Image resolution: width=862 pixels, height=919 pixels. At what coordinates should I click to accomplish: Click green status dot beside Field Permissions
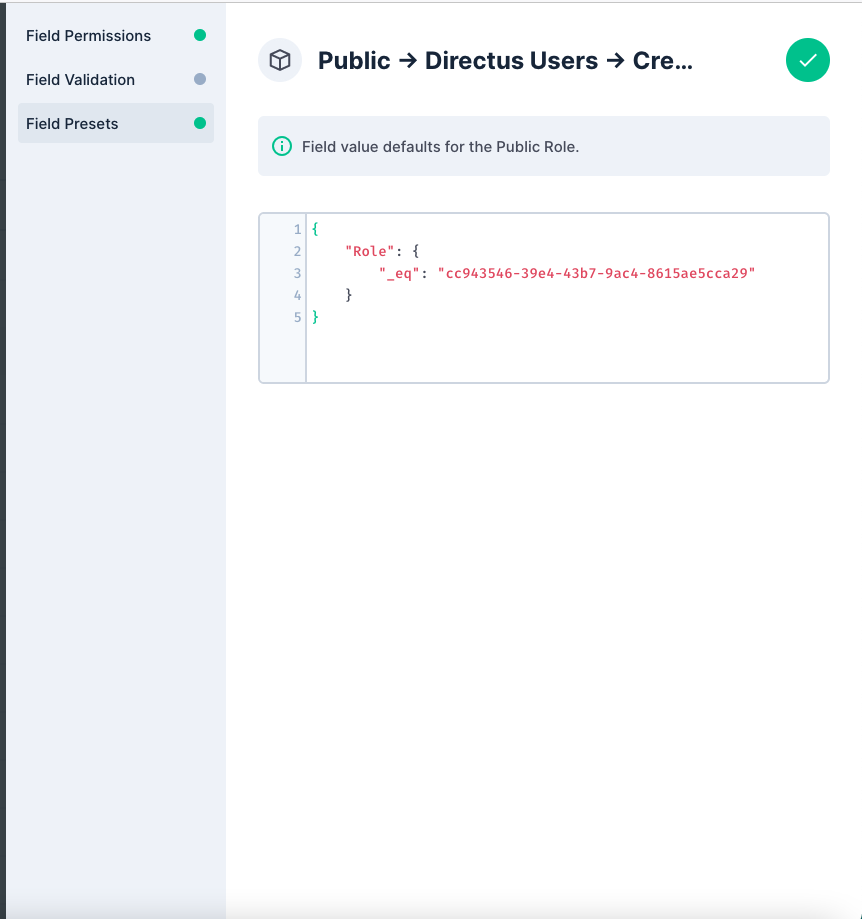pos(200,35)
